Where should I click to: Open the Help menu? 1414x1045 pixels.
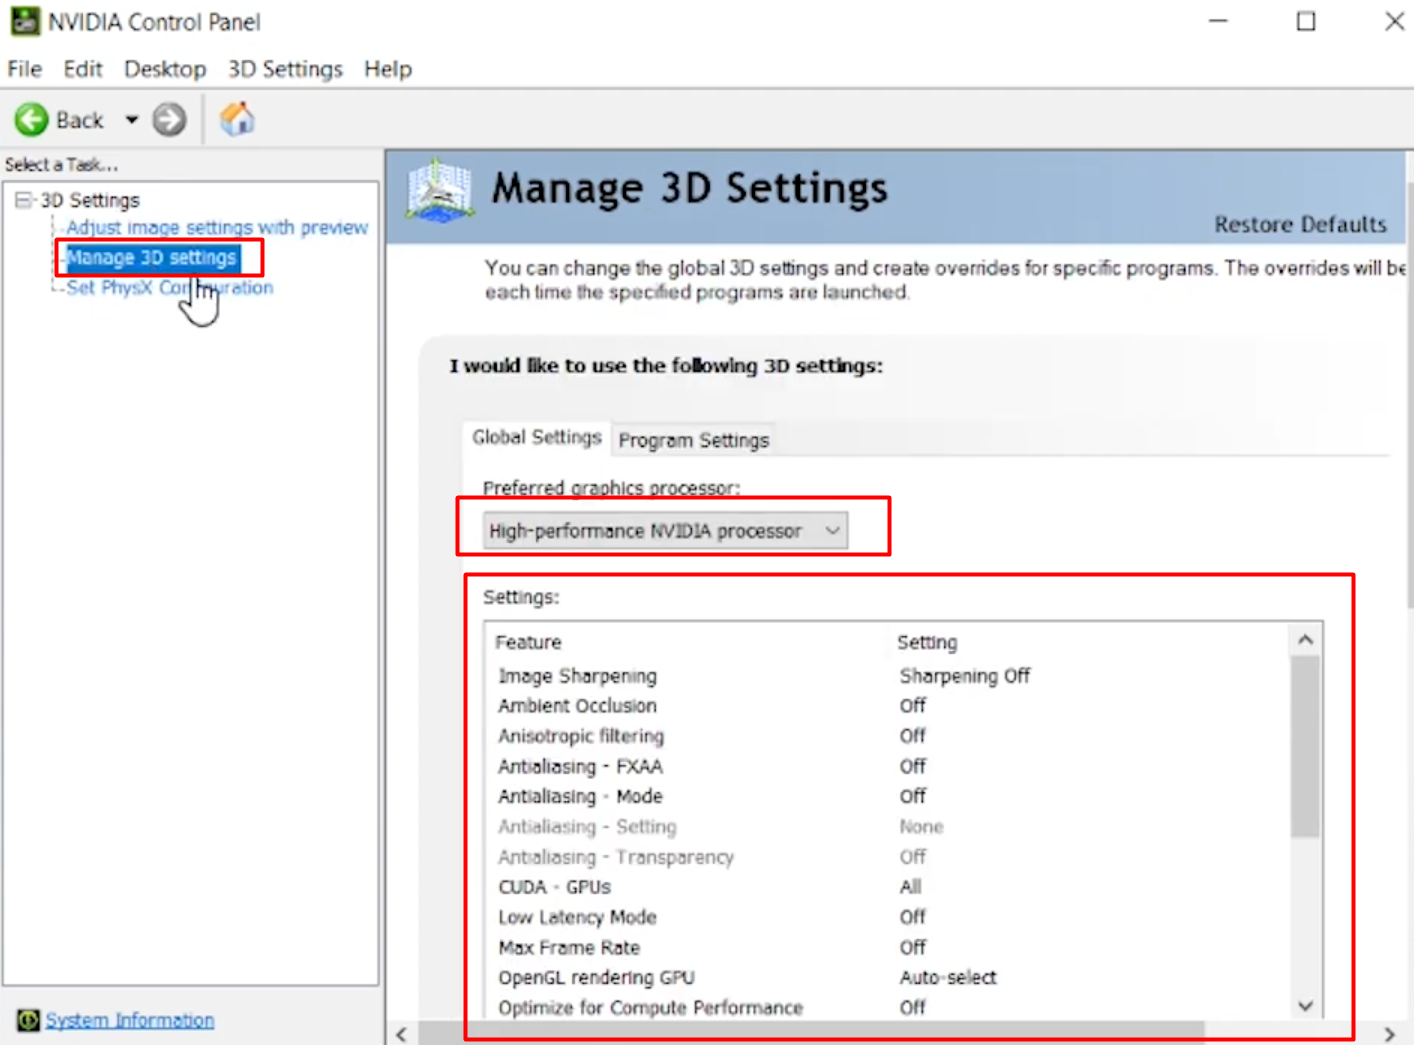pos(388,69)
